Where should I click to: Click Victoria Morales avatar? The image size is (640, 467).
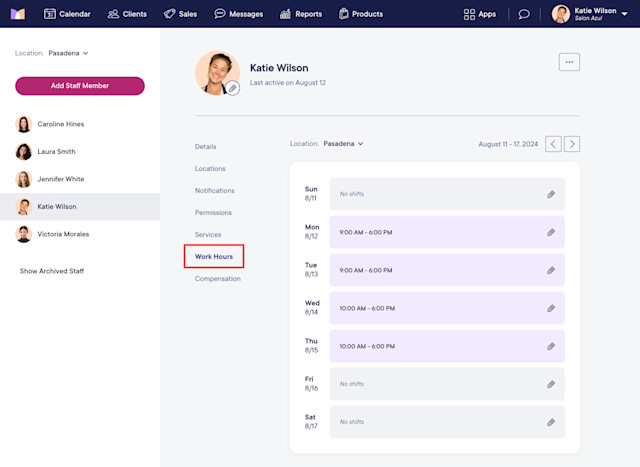24,234
